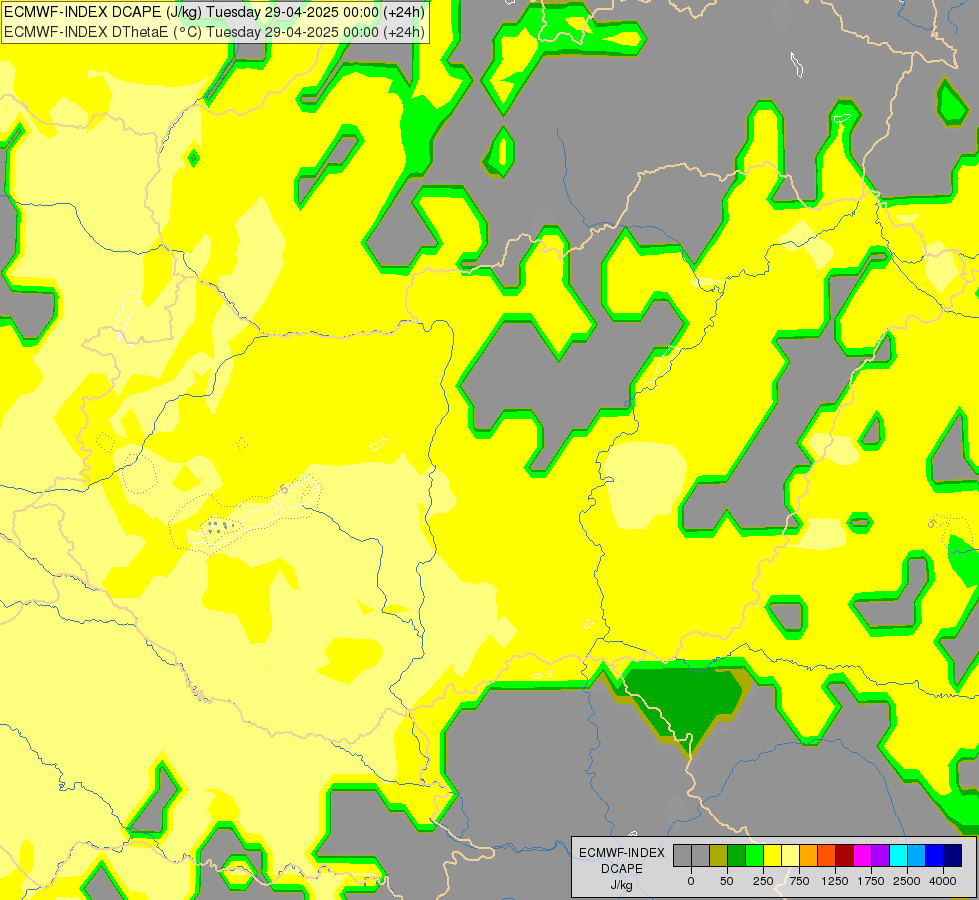Click the olive legend color swatch

coord(719,855)
